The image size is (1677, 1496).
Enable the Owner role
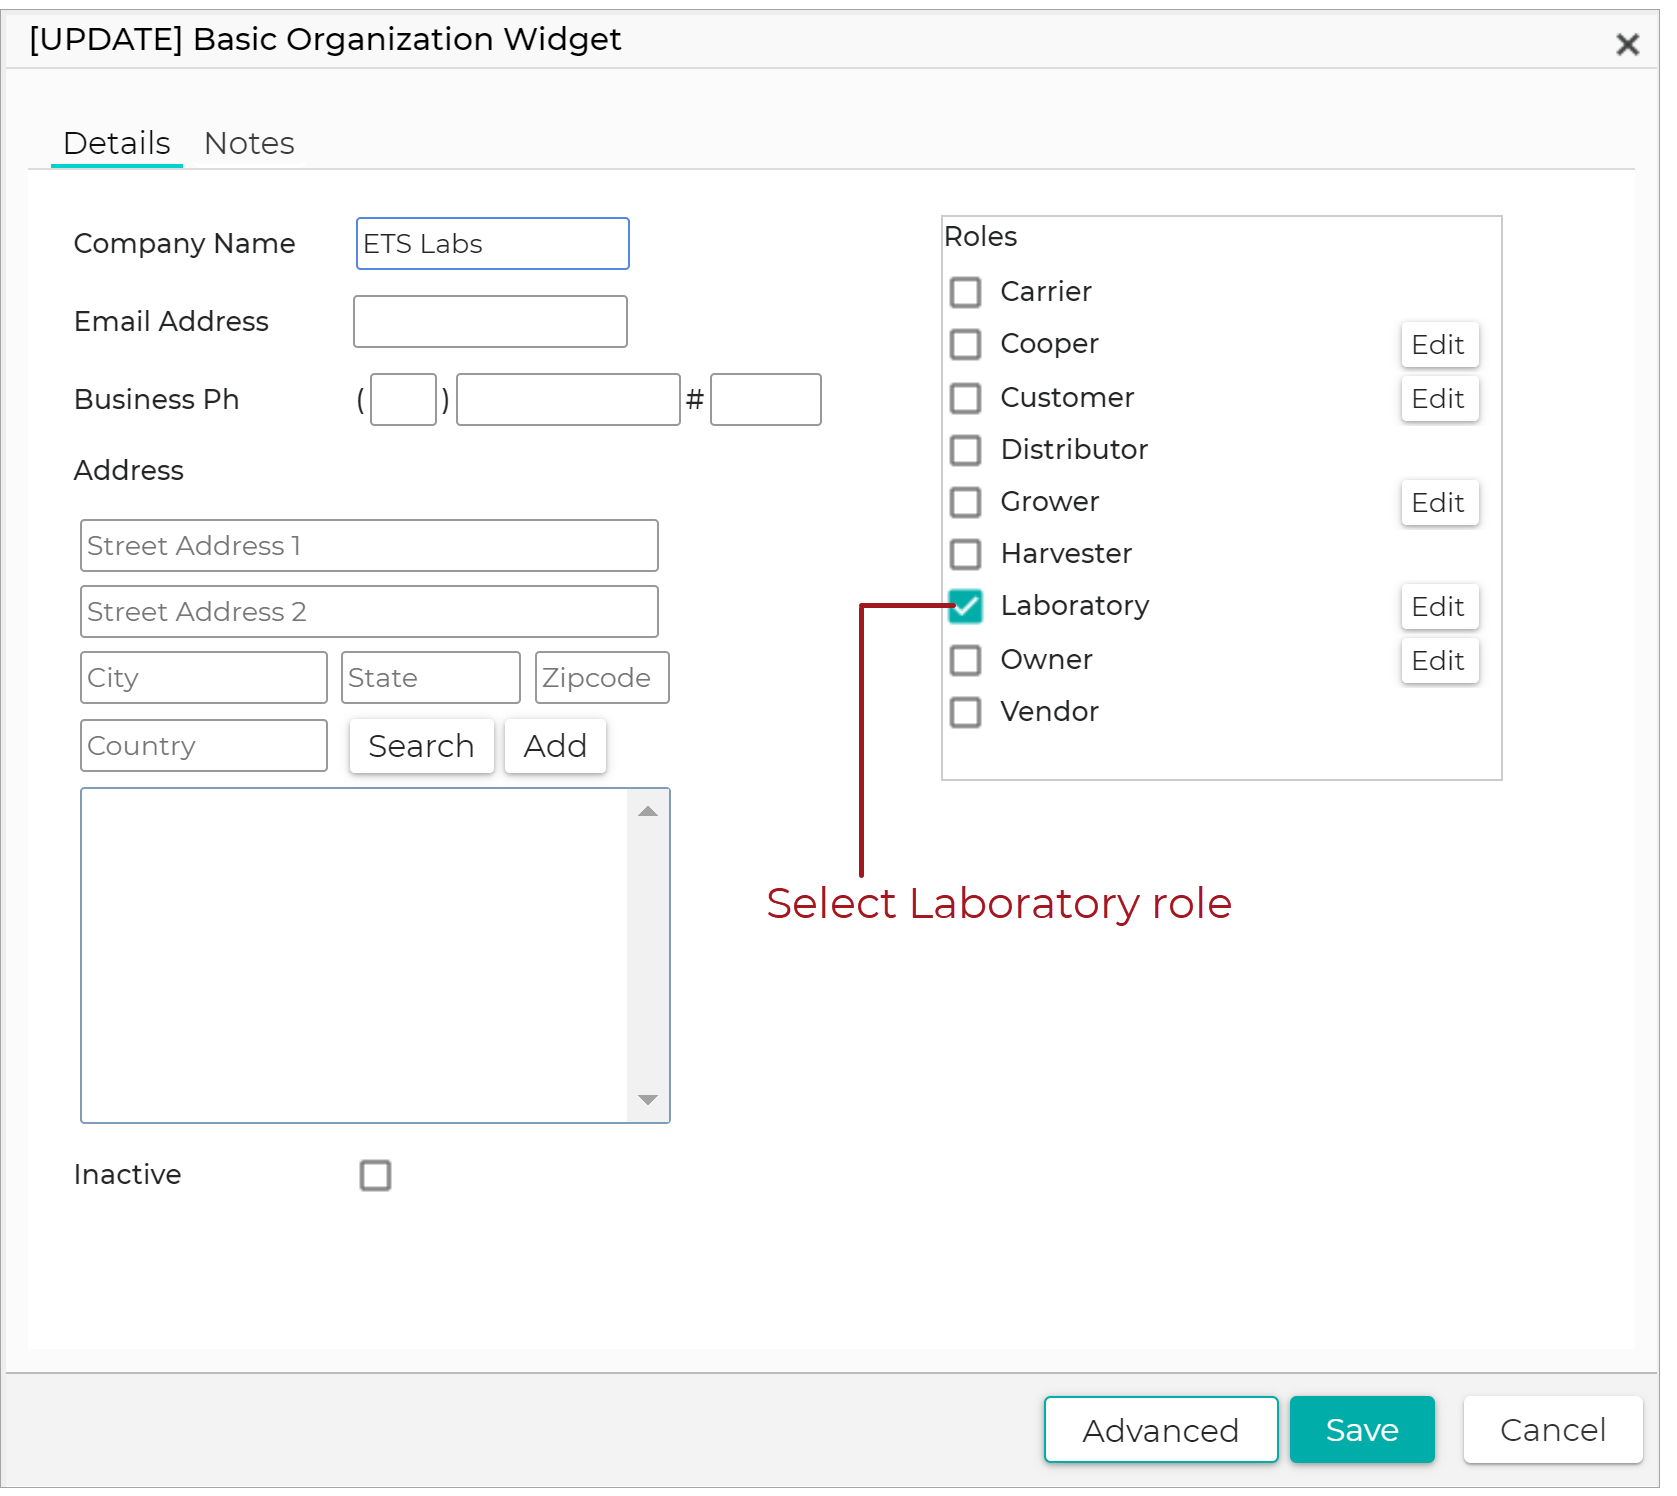[x=965, y=660]
